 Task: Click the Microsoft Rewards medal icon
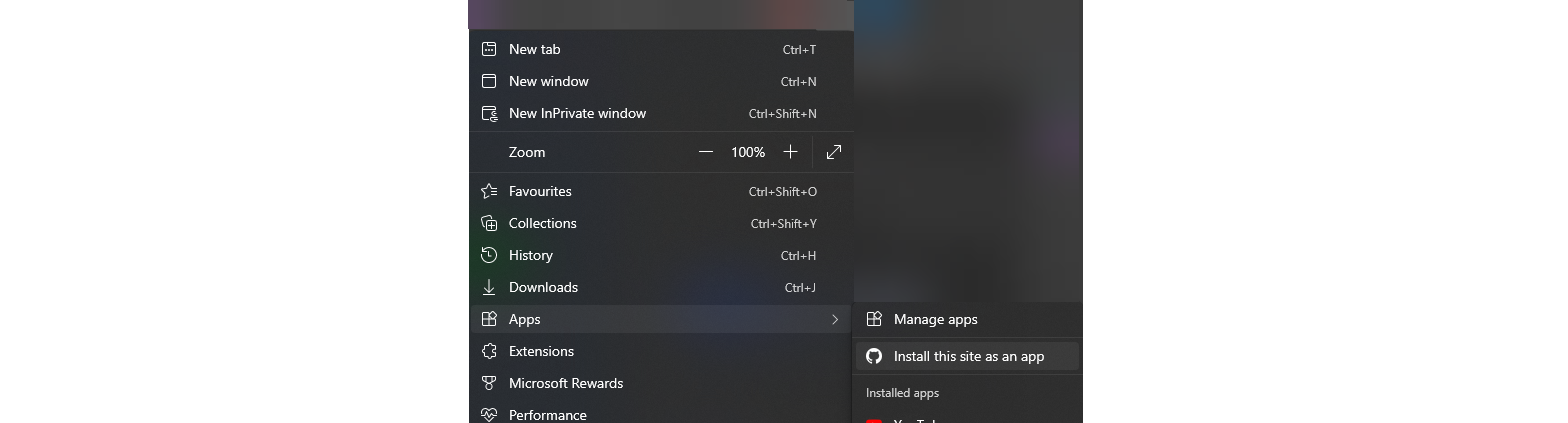pyautogui.click(x=489, y=383)
